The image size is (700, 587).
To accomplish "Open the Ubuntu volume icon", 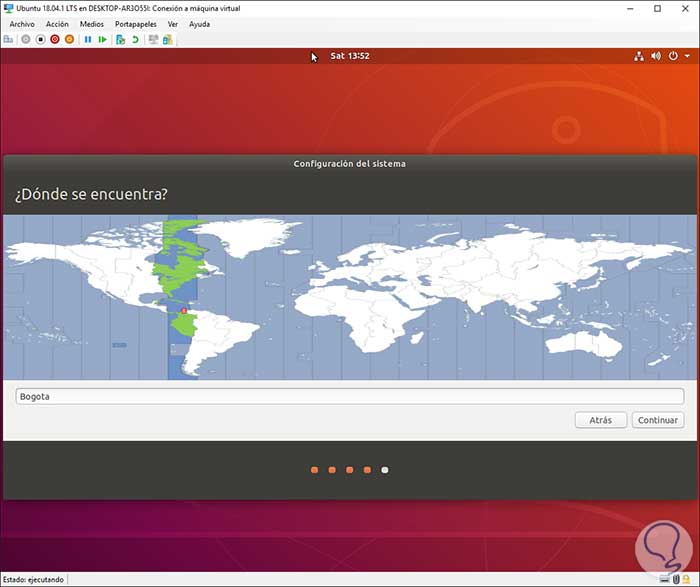I will 656,56.
